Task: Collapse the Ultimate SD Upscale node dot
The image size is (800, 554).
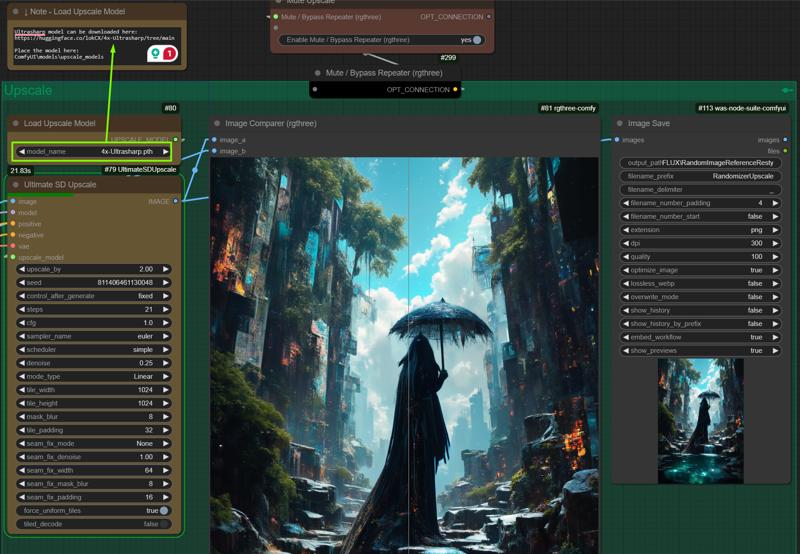Action: [x=15, y=185]
